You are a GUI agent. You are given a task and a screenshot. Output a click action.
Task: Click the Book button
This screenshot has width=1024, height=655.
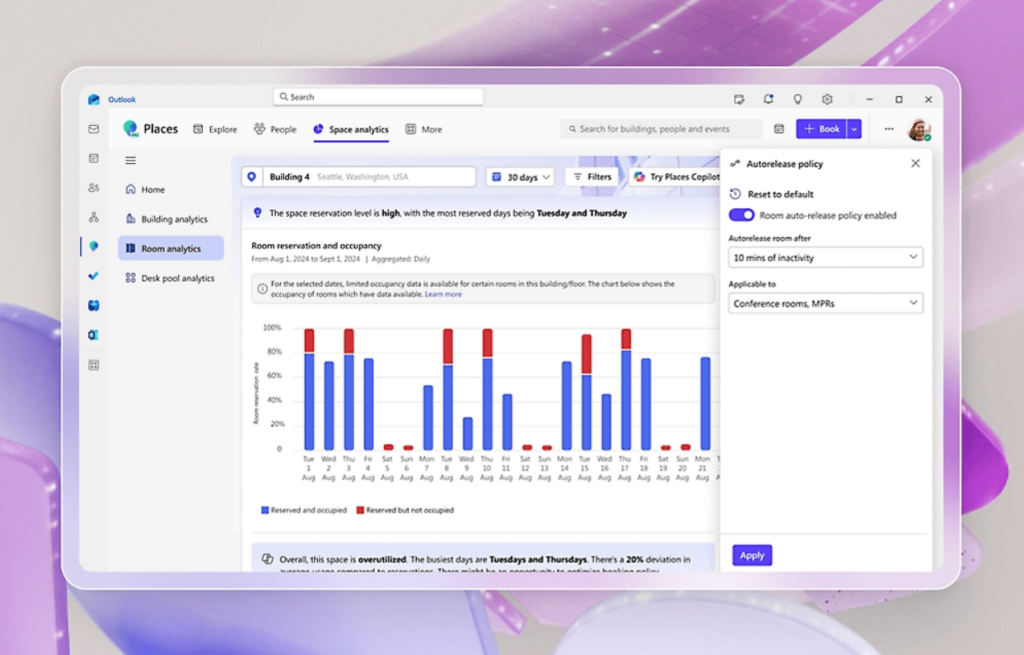tap(821, 129)
